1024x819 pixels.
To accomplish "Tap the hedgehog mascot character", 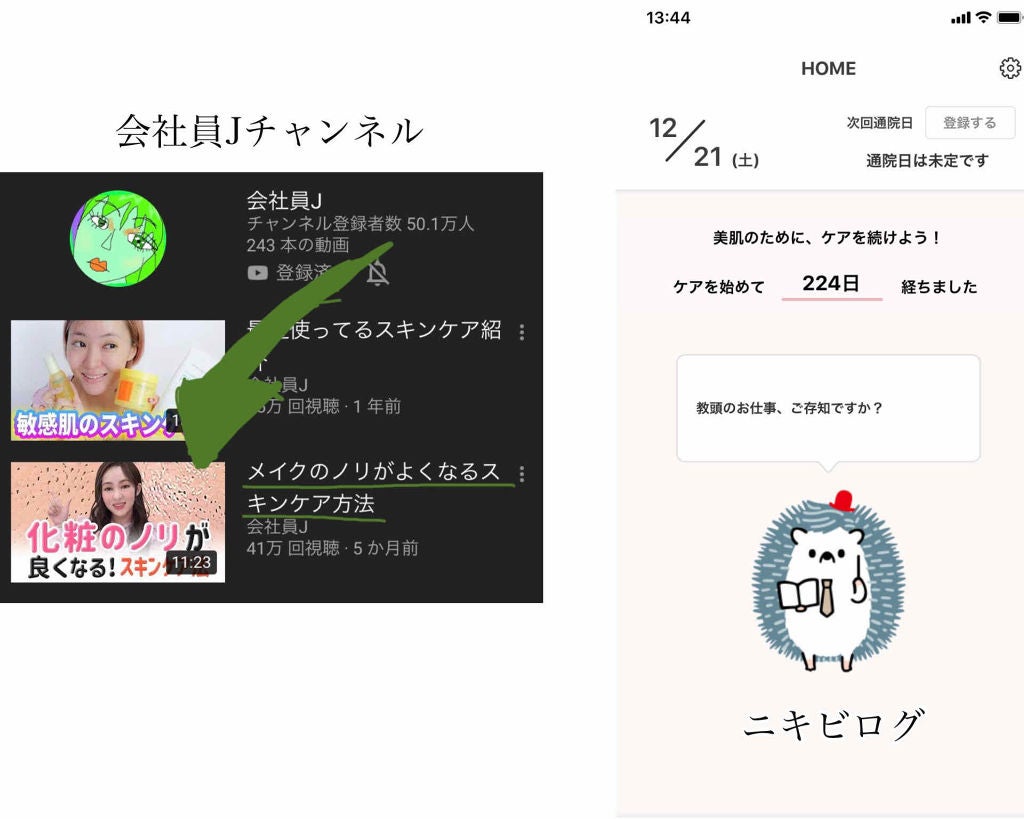I will click(828, 583).
